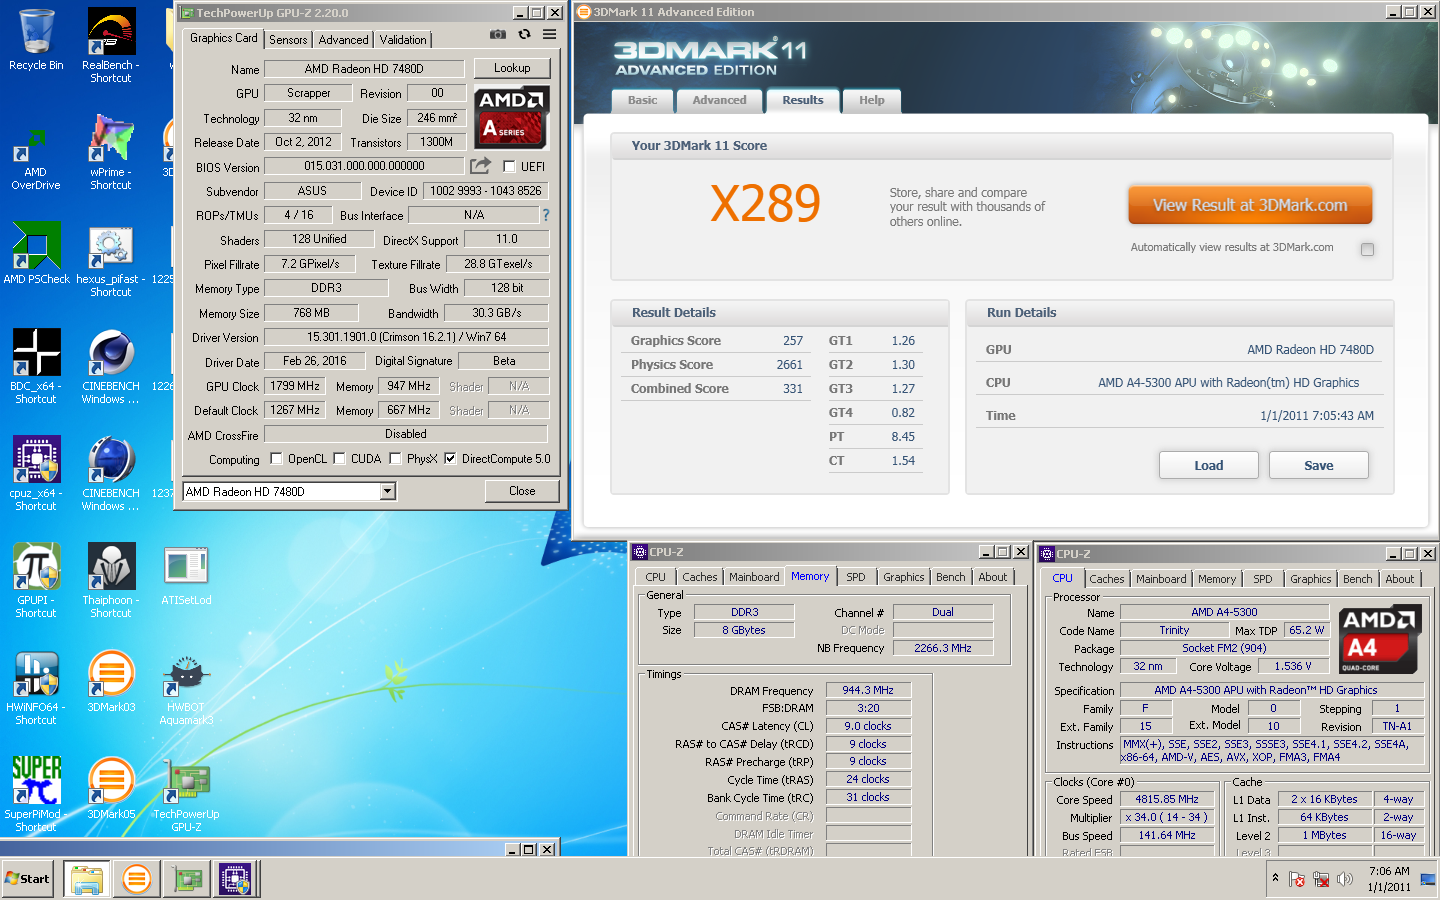Click GPU-Z refresh icon
The height and width of the screenshot is (900, 1440).
524,34
